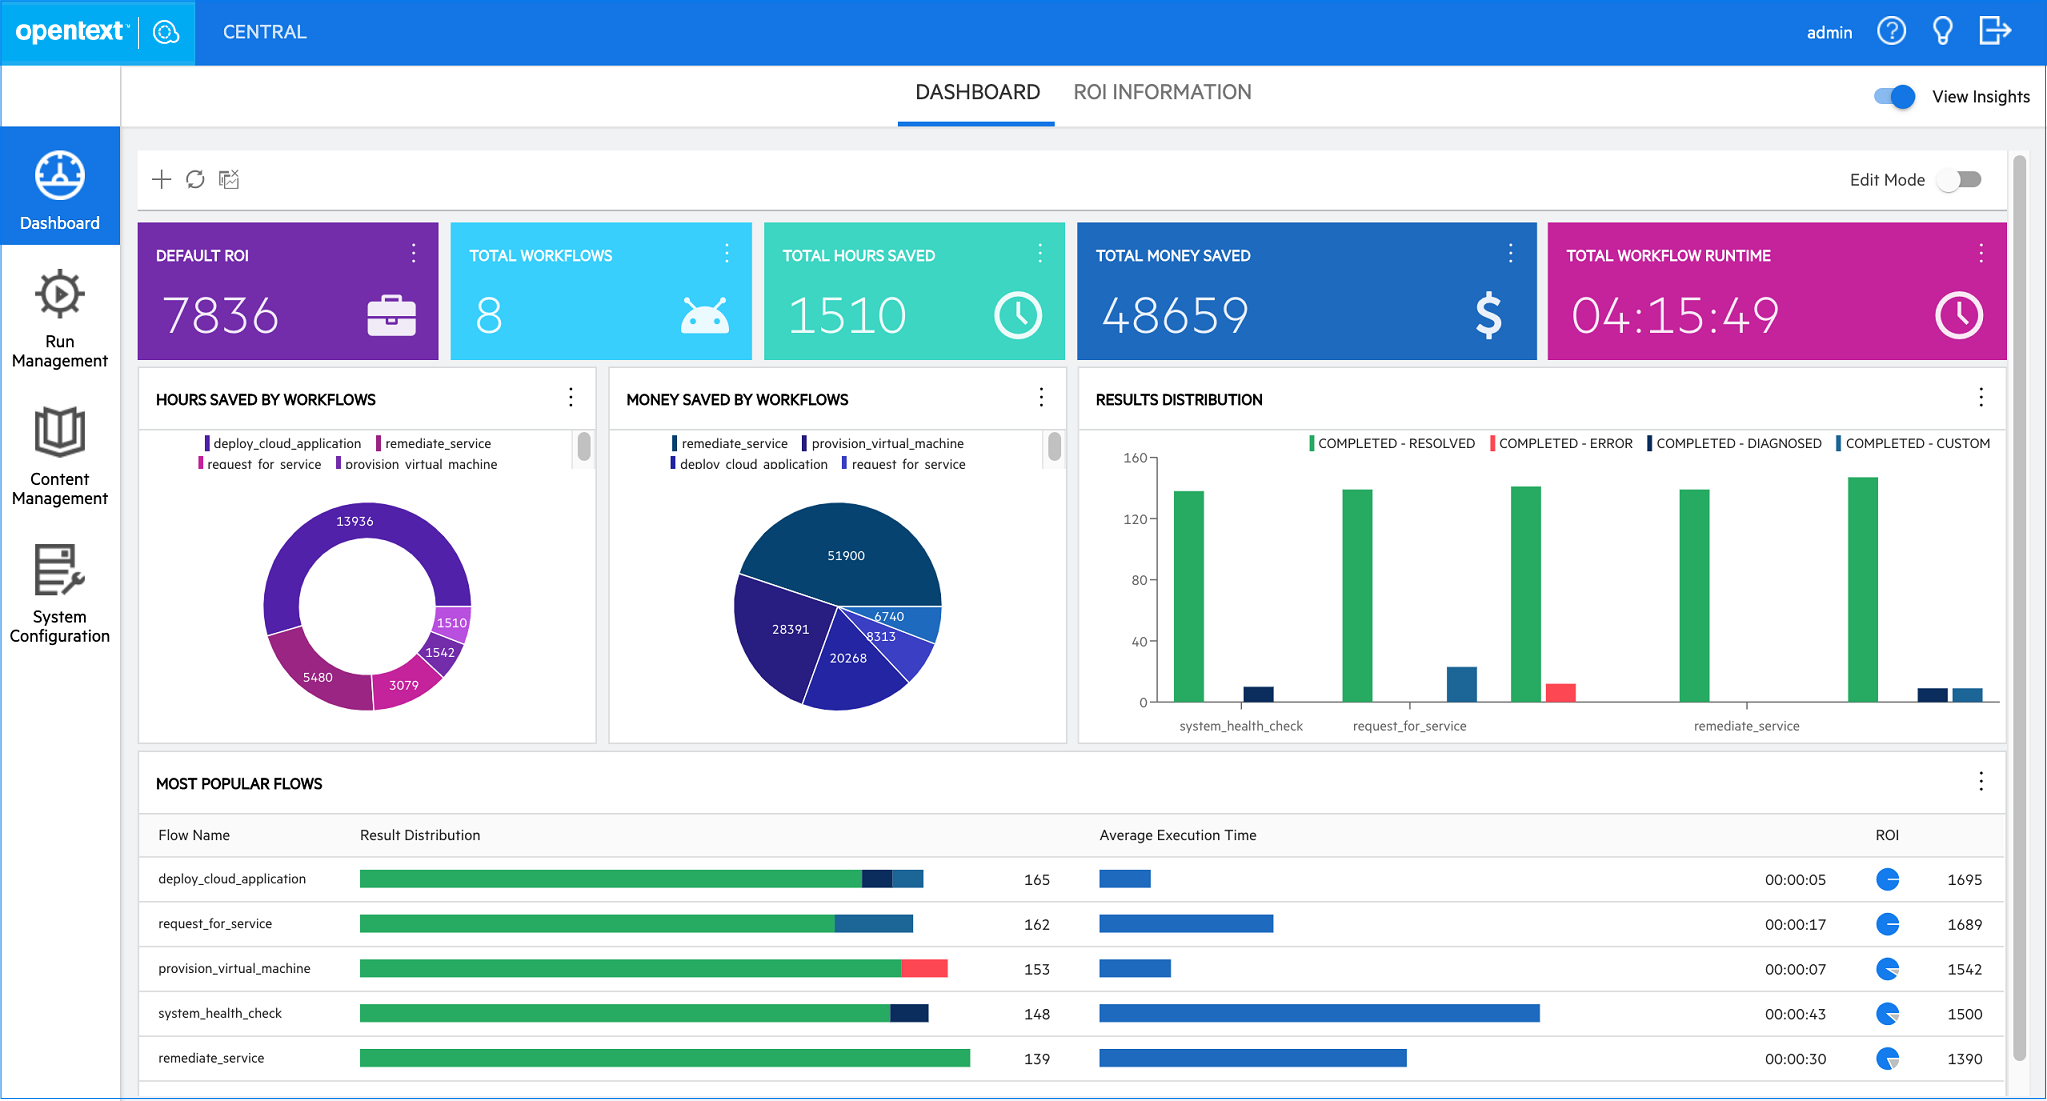Enable Edit Mode
The height and width of the screenshot is (1101, 2047).
pos(1959,179)
